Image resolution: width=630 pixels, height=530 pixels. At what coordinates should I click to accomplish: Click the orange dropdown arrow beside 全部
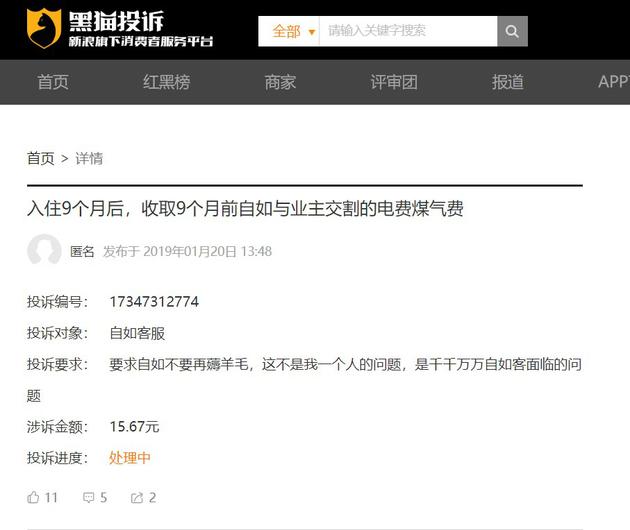[x=311, y=32]
